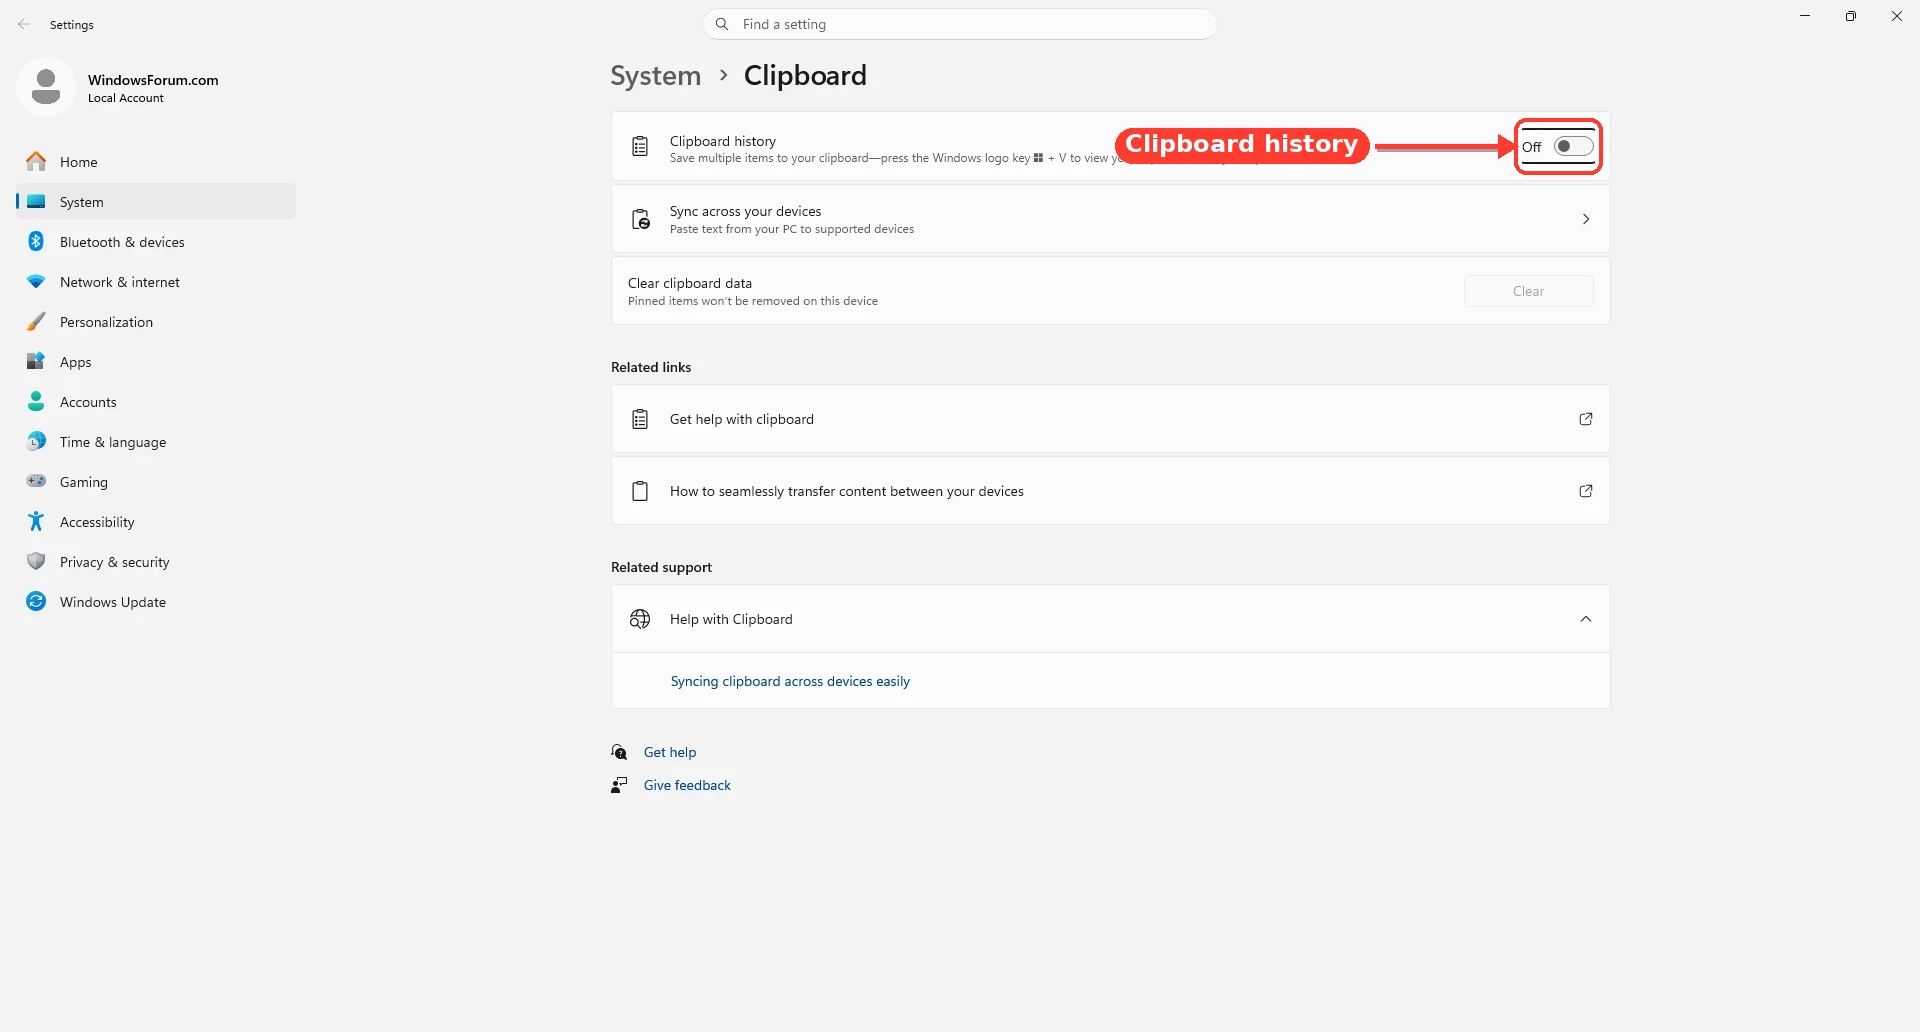Click the Privacy & security shield icon
Image resolution: width=1920 pixels, height=1032 pixels.
pyautogui.click(x=36, y=561)
